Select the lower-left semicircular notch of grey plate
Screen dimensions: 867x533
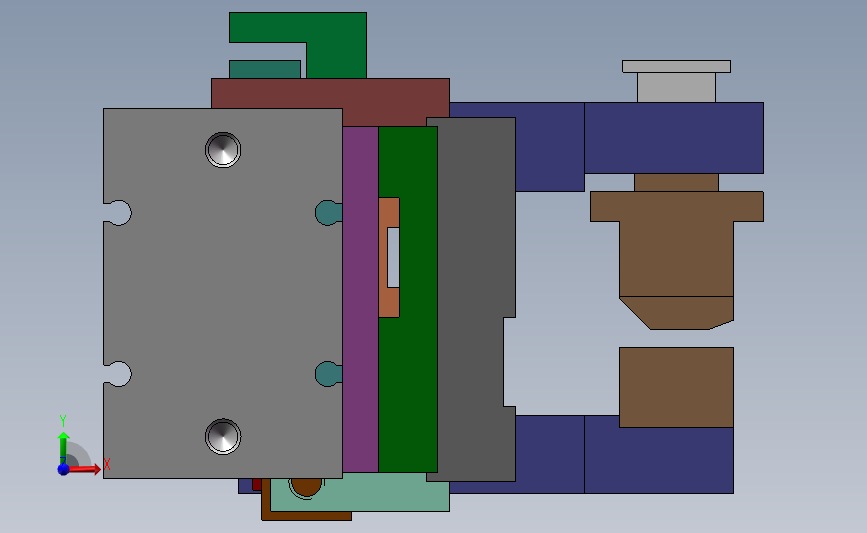tap(118, 374)
